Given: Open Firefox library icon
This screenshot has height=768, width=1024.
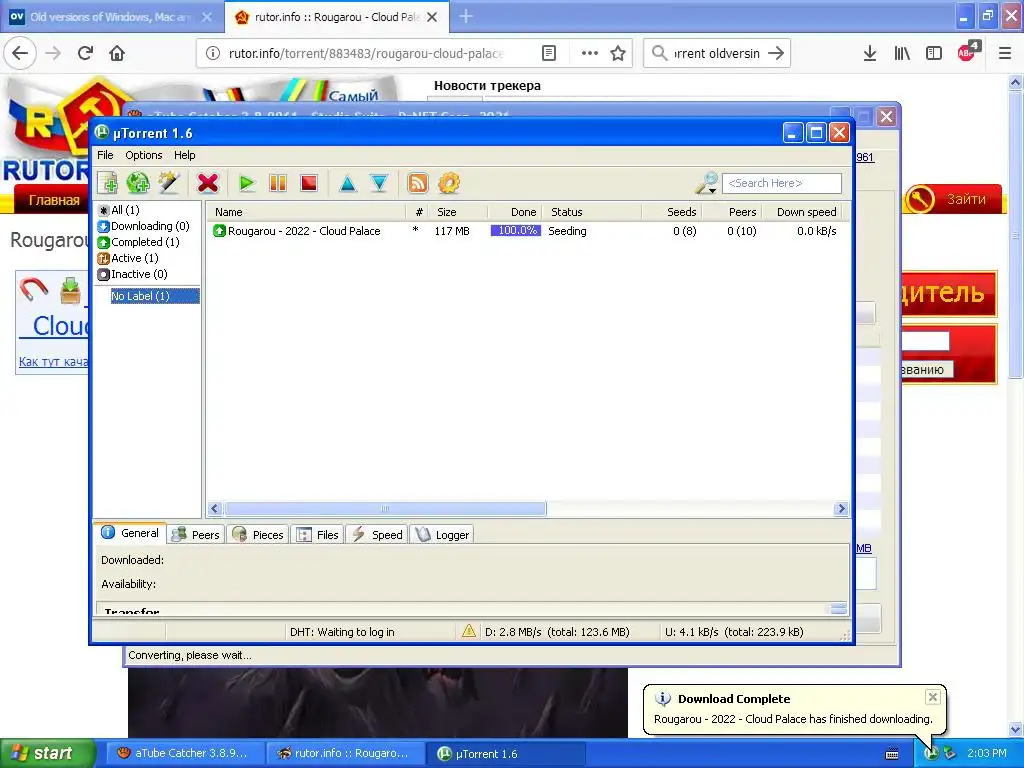Looking at the screenshot, I should point(902,54).
